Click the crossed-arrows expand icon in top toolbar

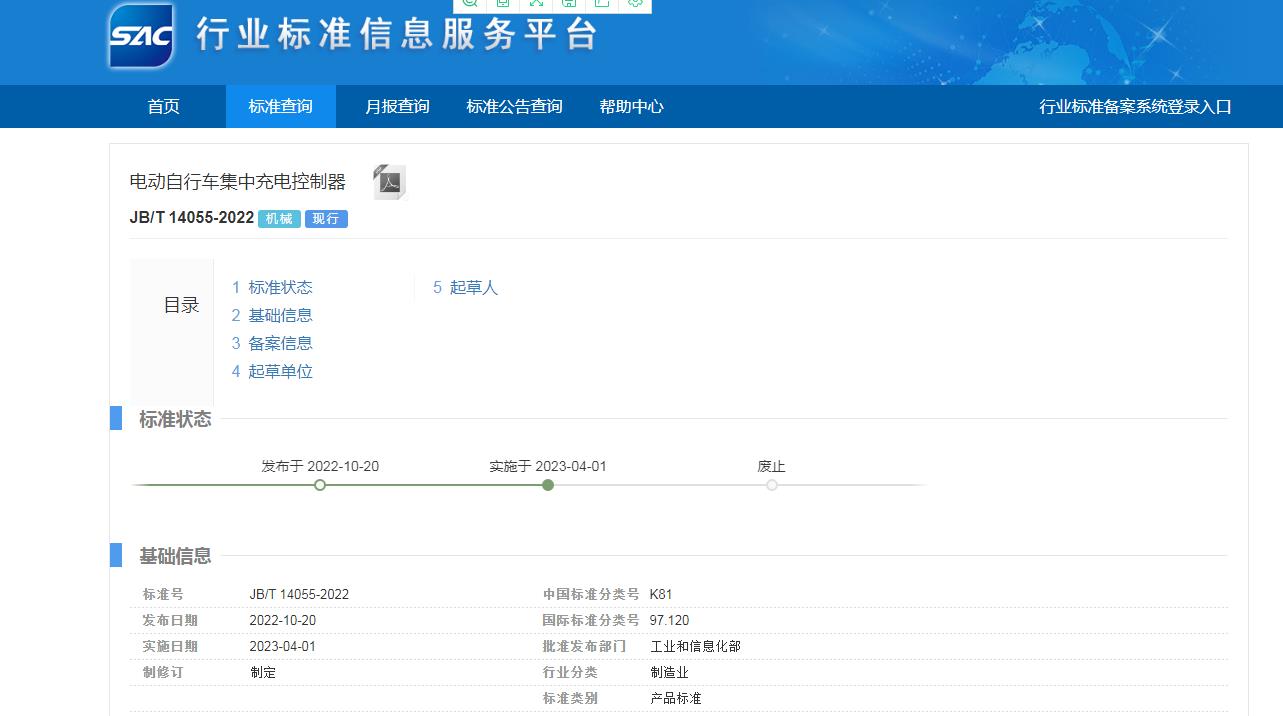point(536,3)
